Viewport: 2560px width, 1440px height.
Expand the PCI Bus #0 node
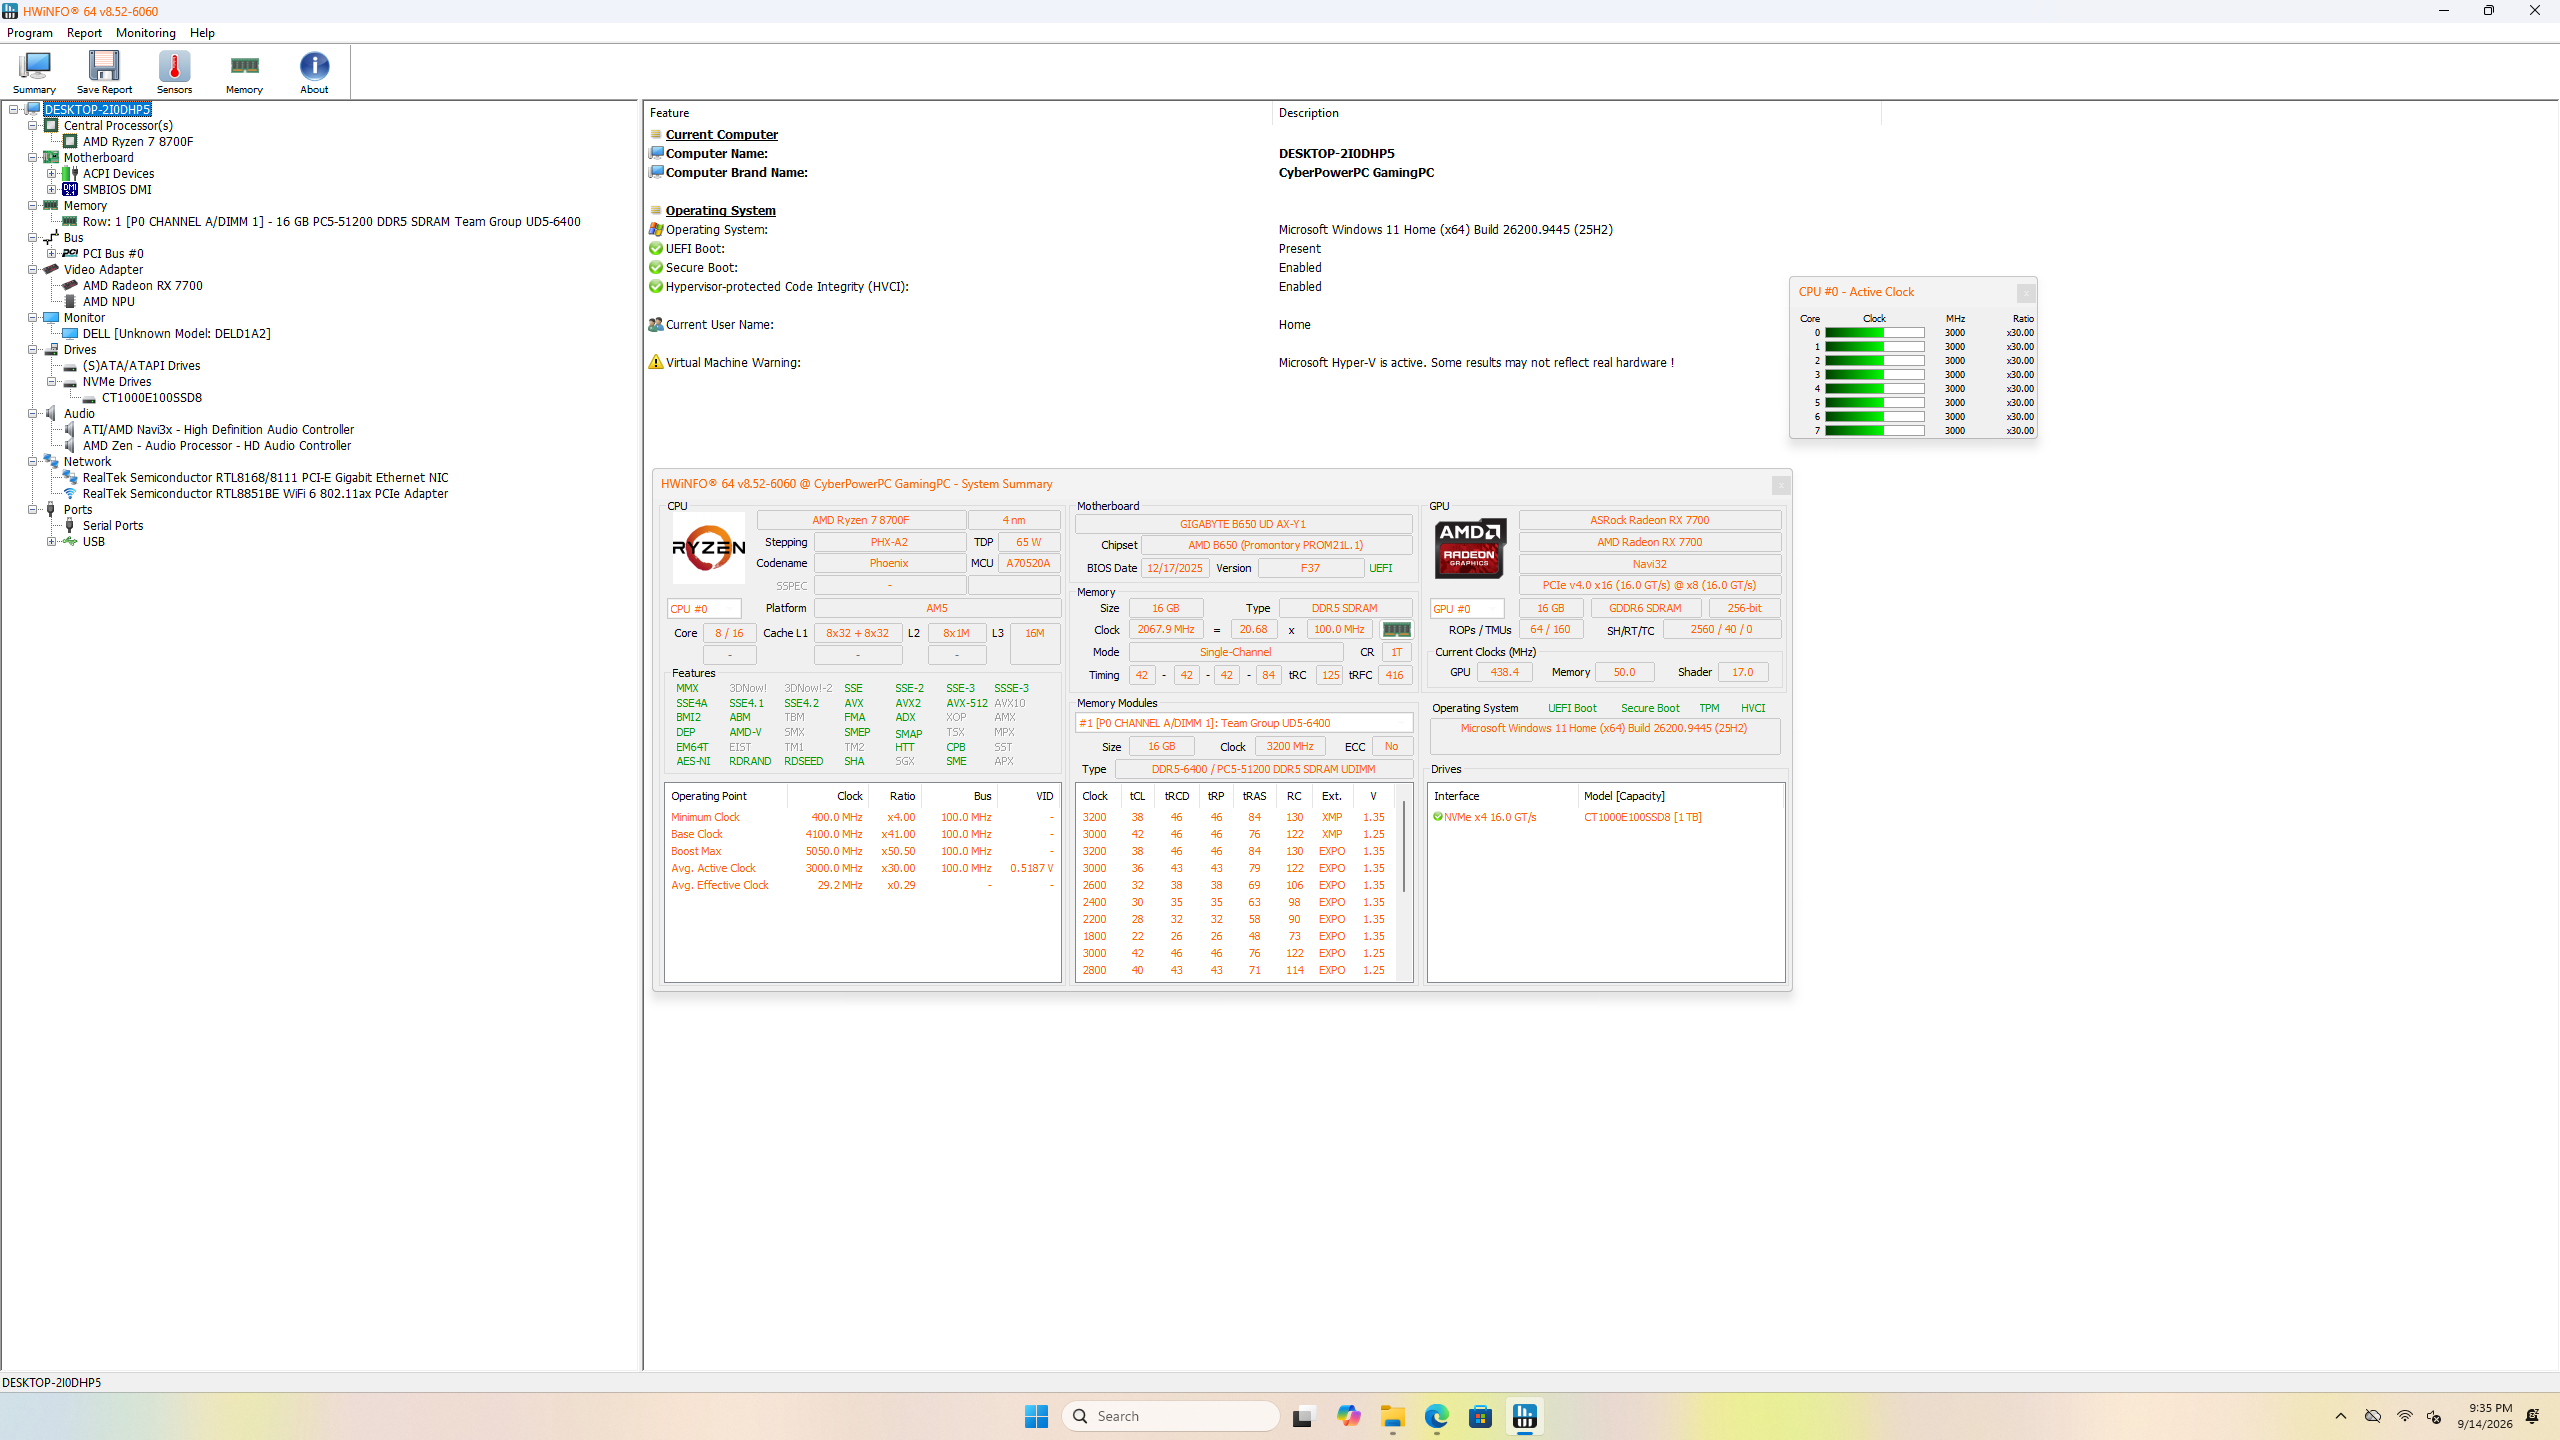pos(52,254)
